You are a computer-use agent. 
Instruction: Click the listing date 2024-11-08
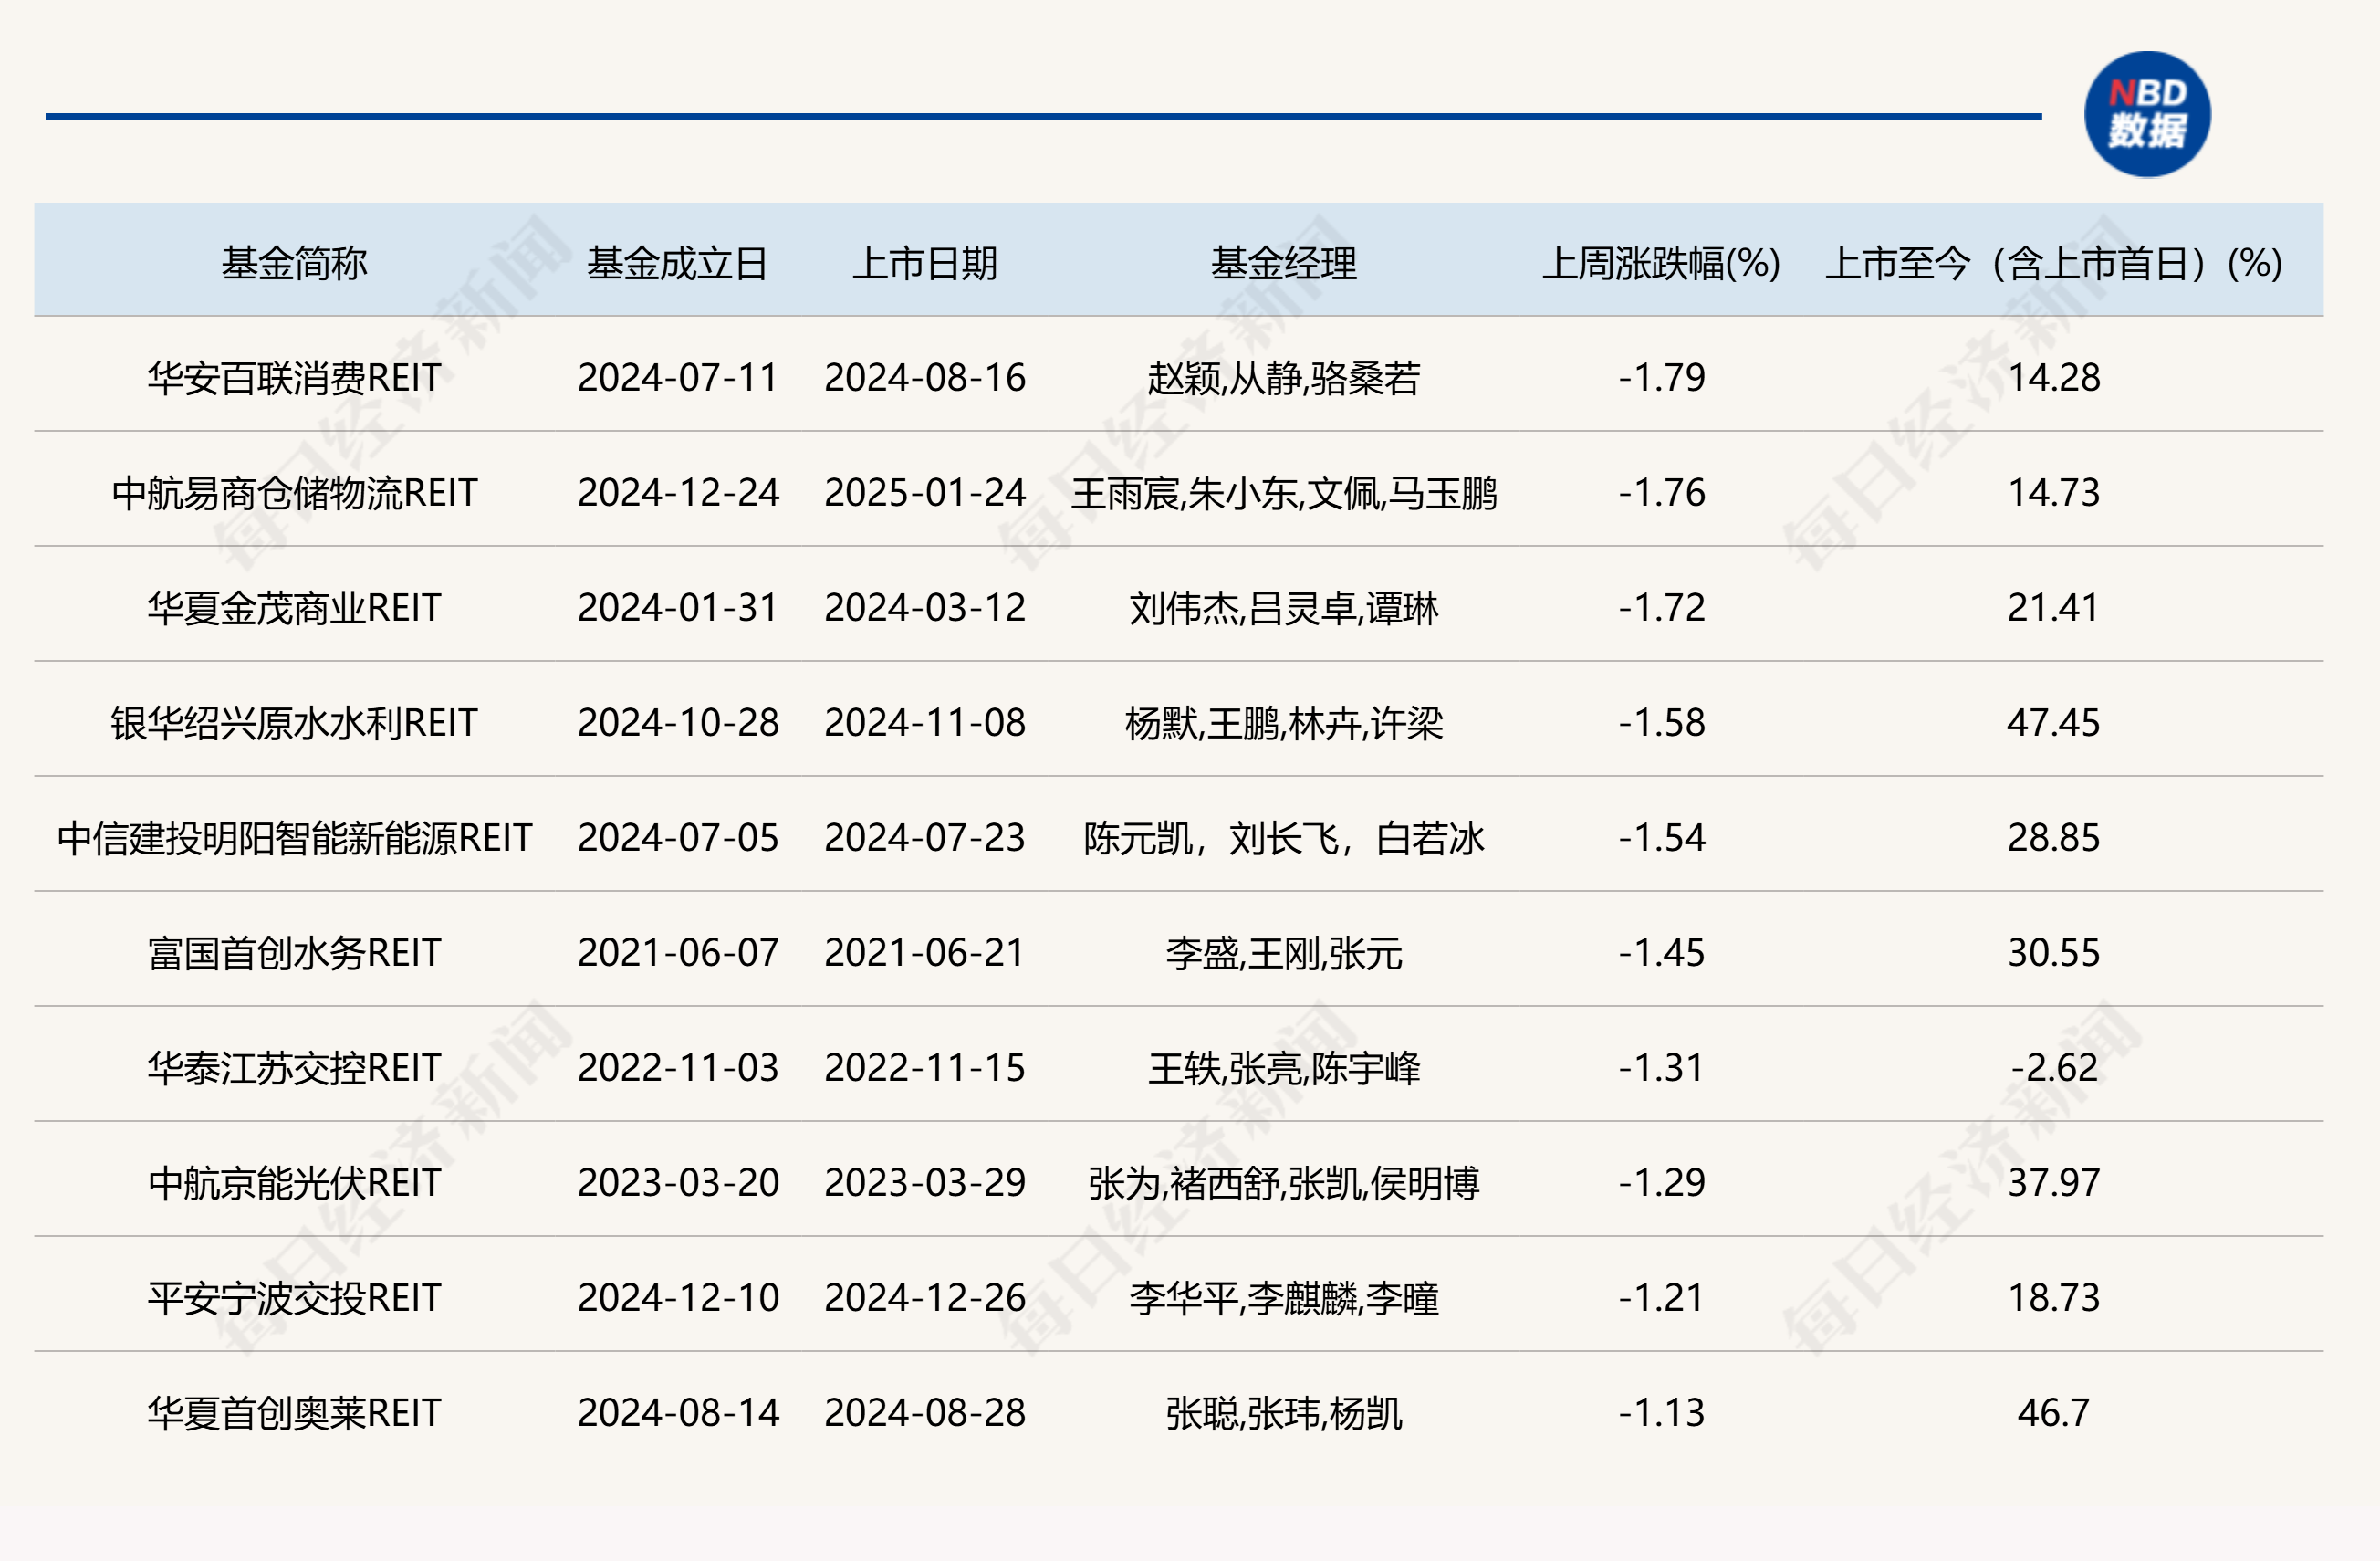[x=925, y=723]
